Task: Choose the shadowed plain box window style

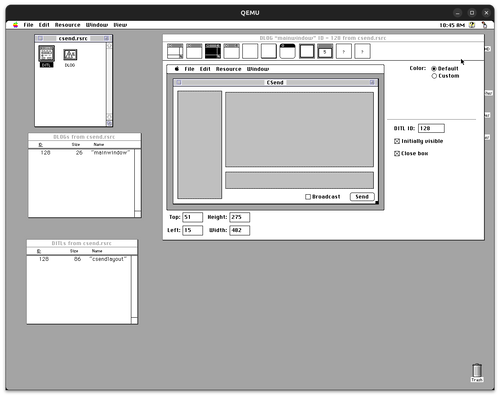Action: 269,51
